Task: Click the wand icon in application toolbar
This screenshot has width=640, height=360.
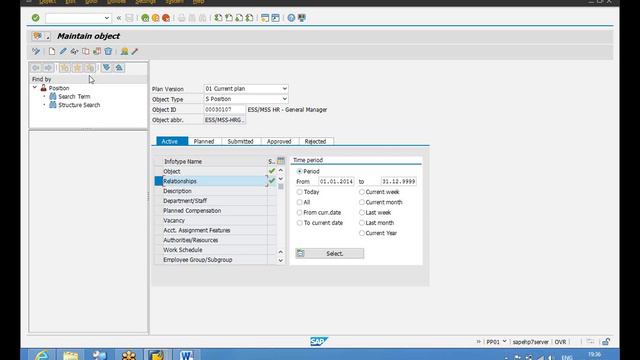Action: pos(135,51)
